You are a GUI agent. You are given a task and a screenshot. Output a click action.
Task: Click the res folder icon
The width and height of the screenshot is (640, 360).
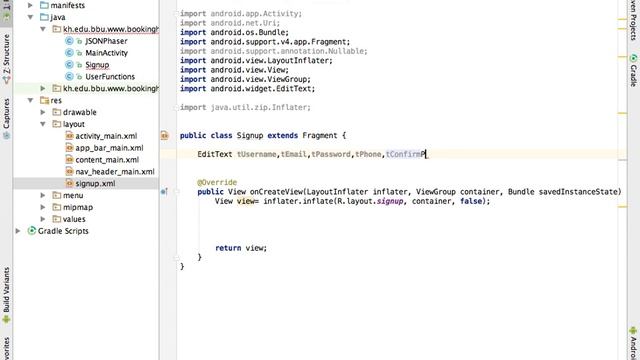click(44, 100)
